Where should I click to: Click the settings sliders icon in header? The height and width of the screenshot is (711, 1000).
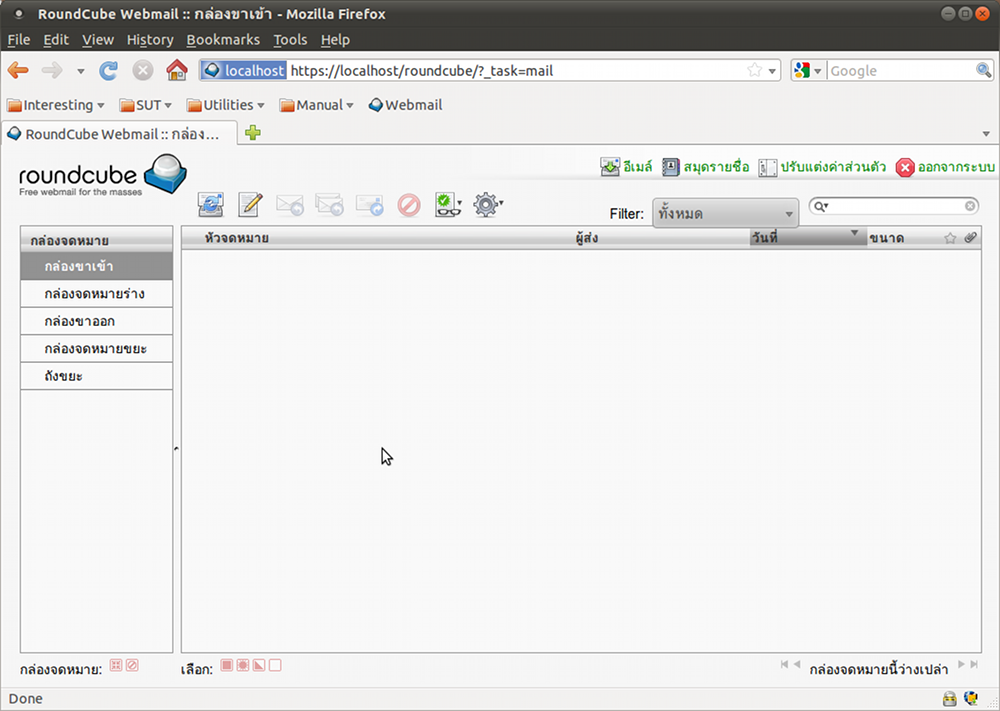coord(767,168)
